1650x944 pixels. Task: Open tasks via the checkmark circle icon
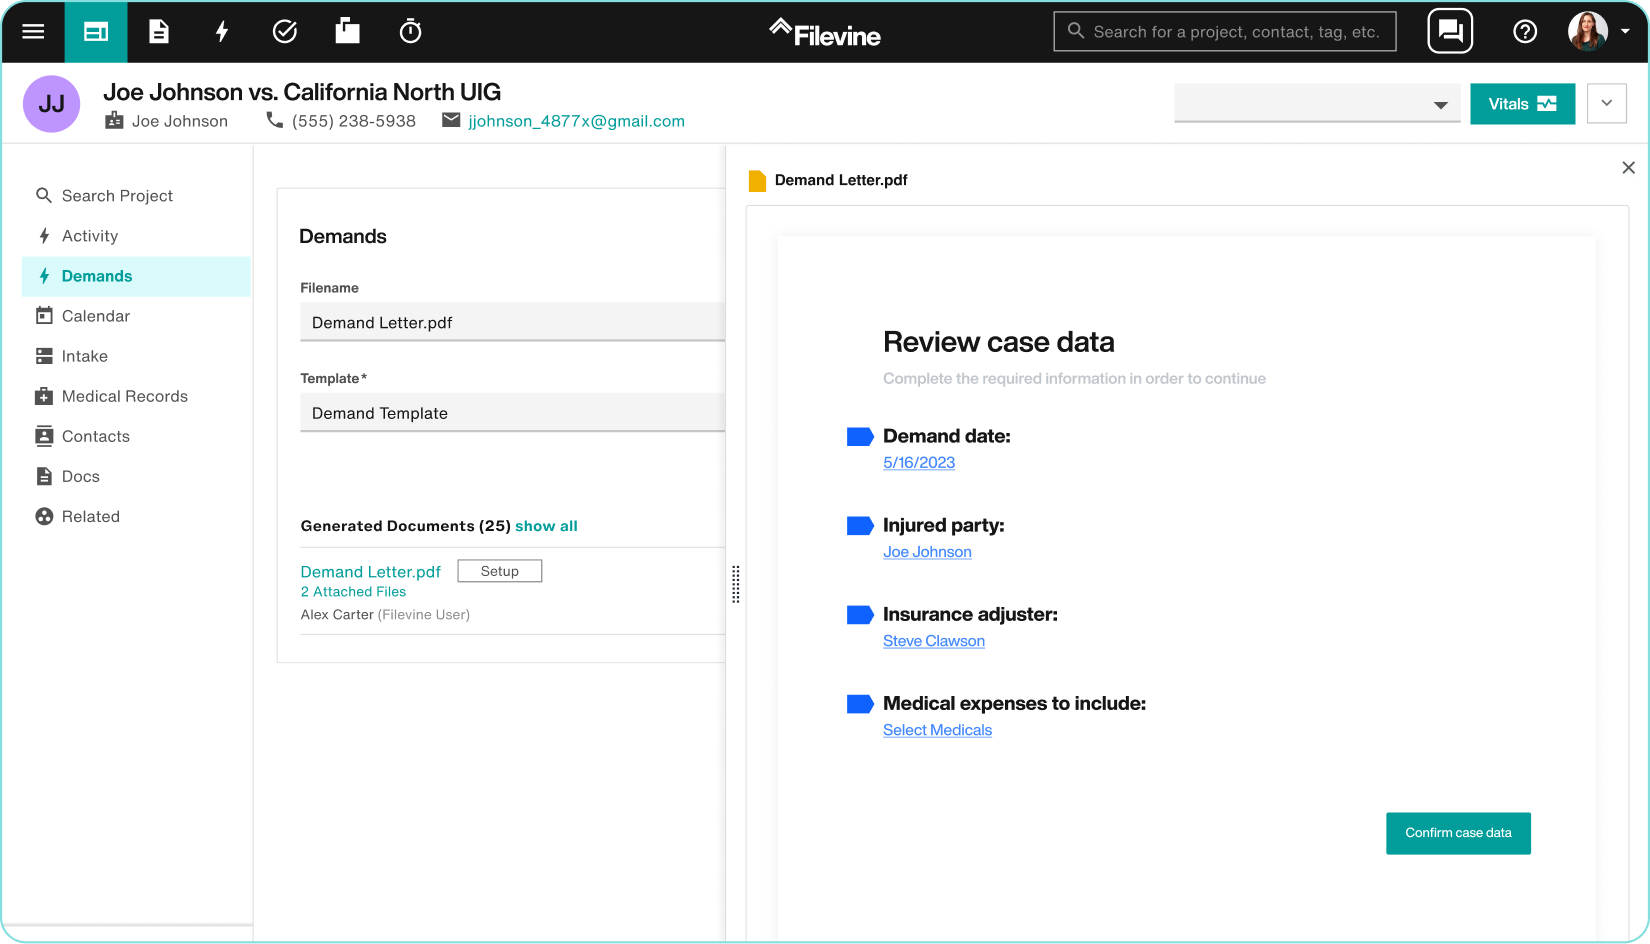pos(285,31)
